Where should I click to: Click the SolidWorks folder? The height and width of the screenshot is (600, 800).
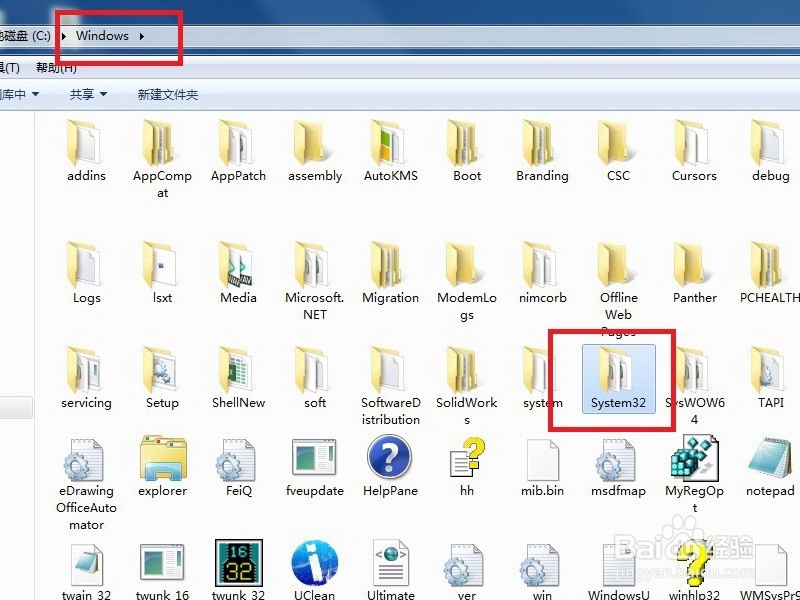467,386
